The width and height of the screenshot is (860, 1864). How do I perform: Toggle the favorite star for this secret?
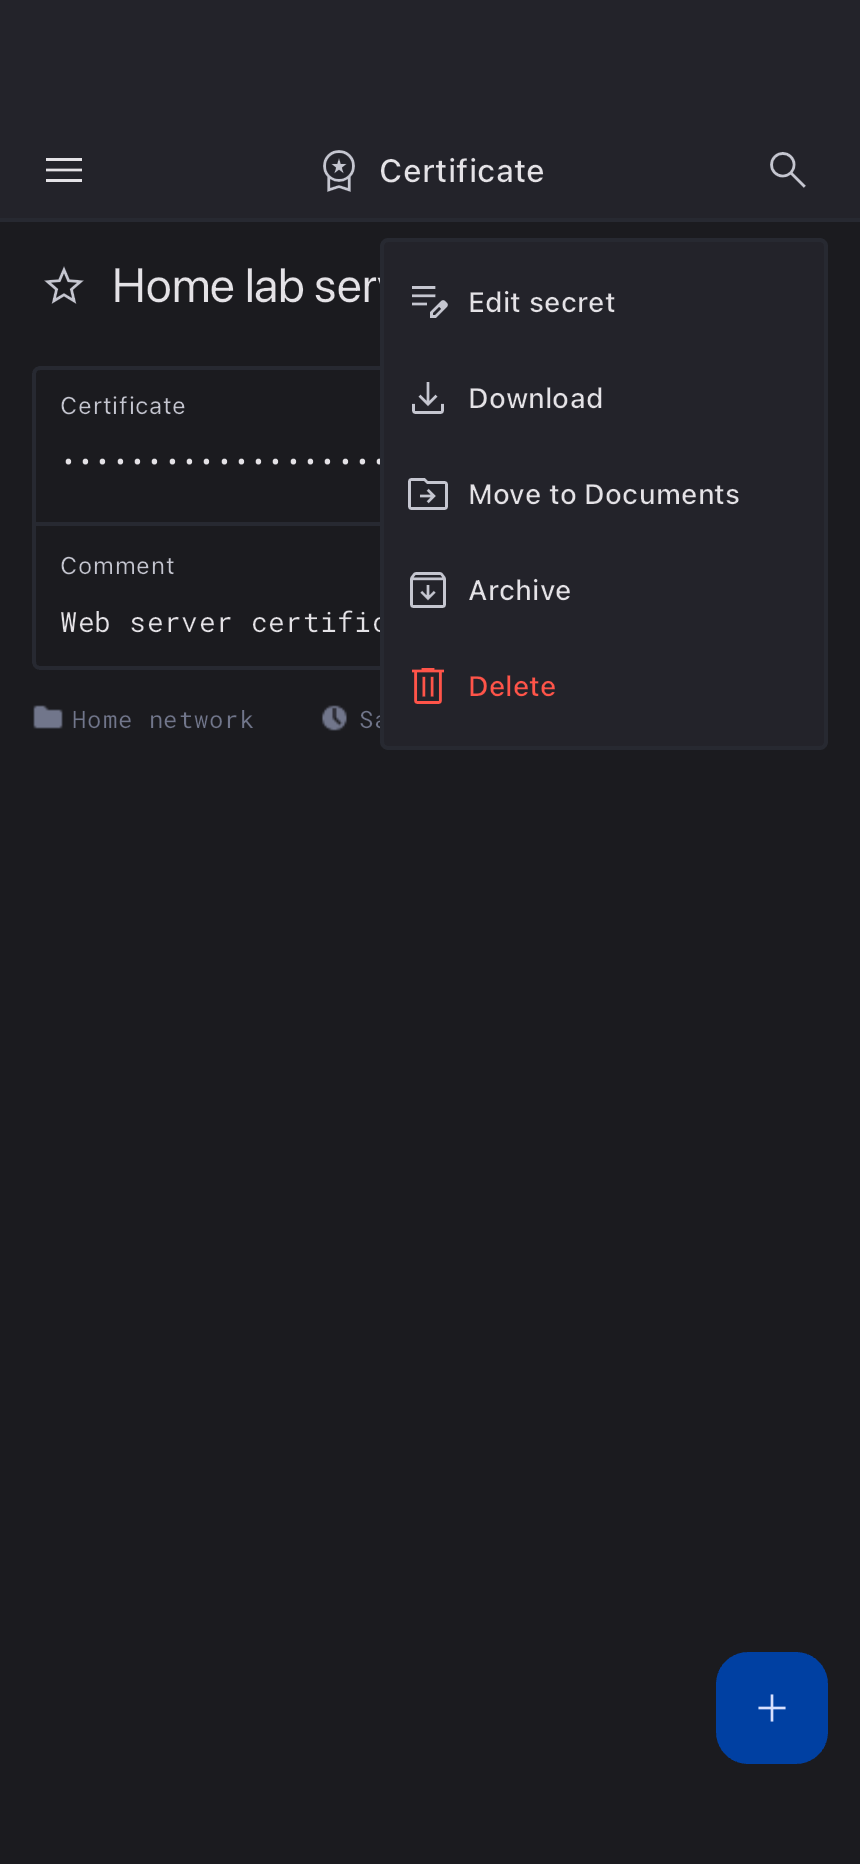click(64, 287)
